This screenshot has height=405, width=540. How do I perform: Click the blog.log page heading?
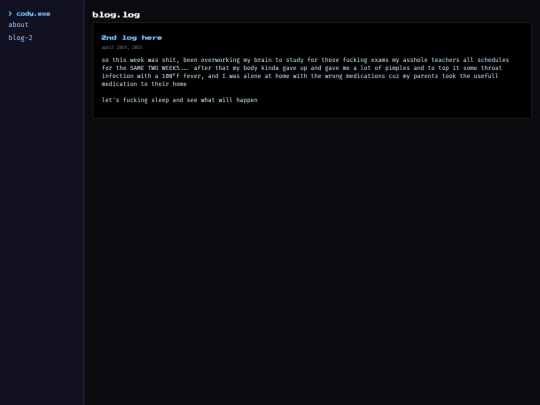pos(116,15)
